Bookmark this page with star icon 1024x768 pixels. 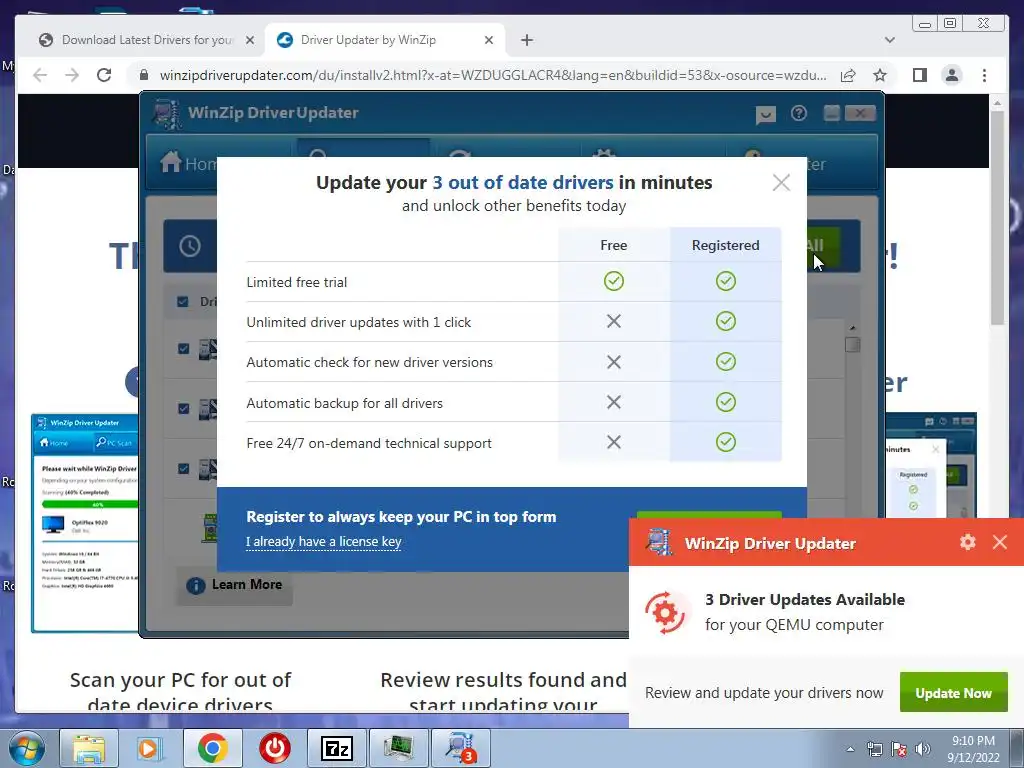tap(880, 75)
